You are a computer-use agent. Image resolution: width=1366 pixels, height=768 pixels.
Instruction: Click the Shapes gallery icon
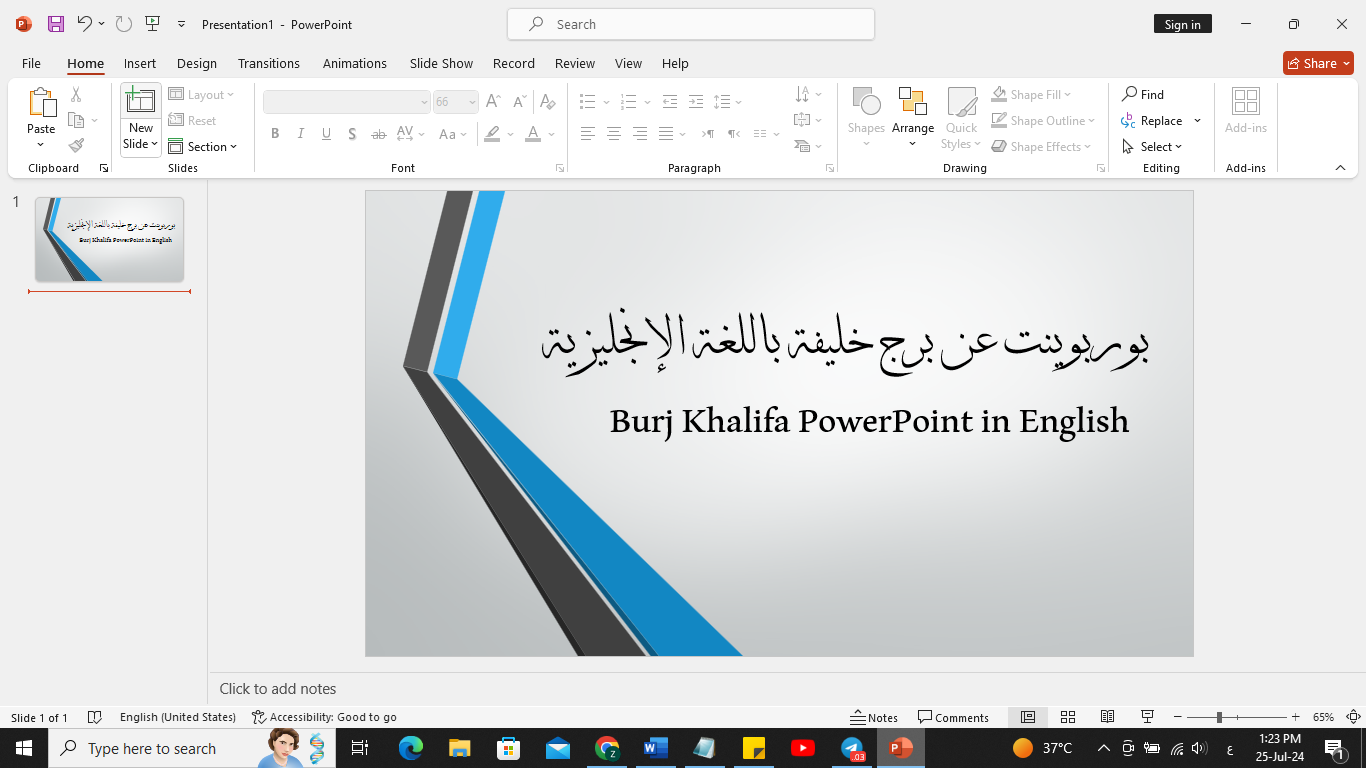coord(866,102)
